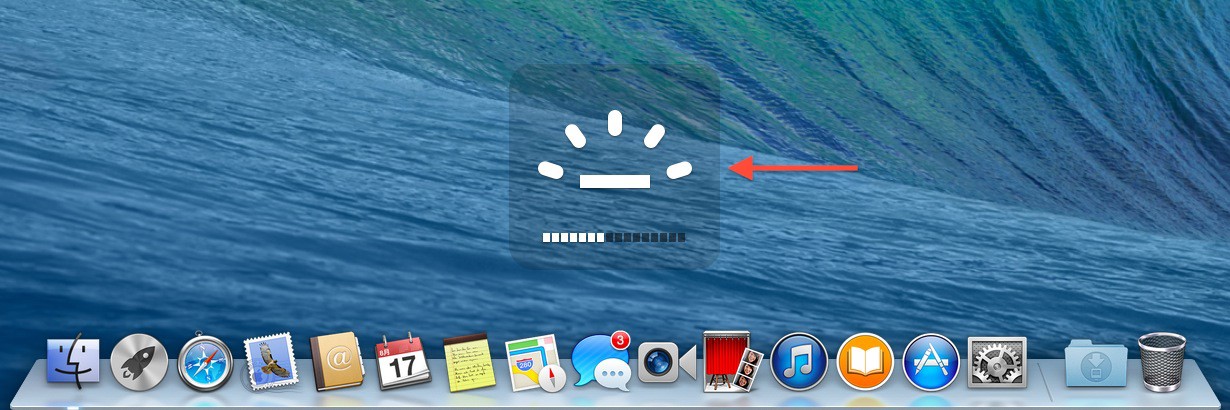Open Downloads folder stack in Dock
Viewport: 1230px width, 410px height.
1096,362
